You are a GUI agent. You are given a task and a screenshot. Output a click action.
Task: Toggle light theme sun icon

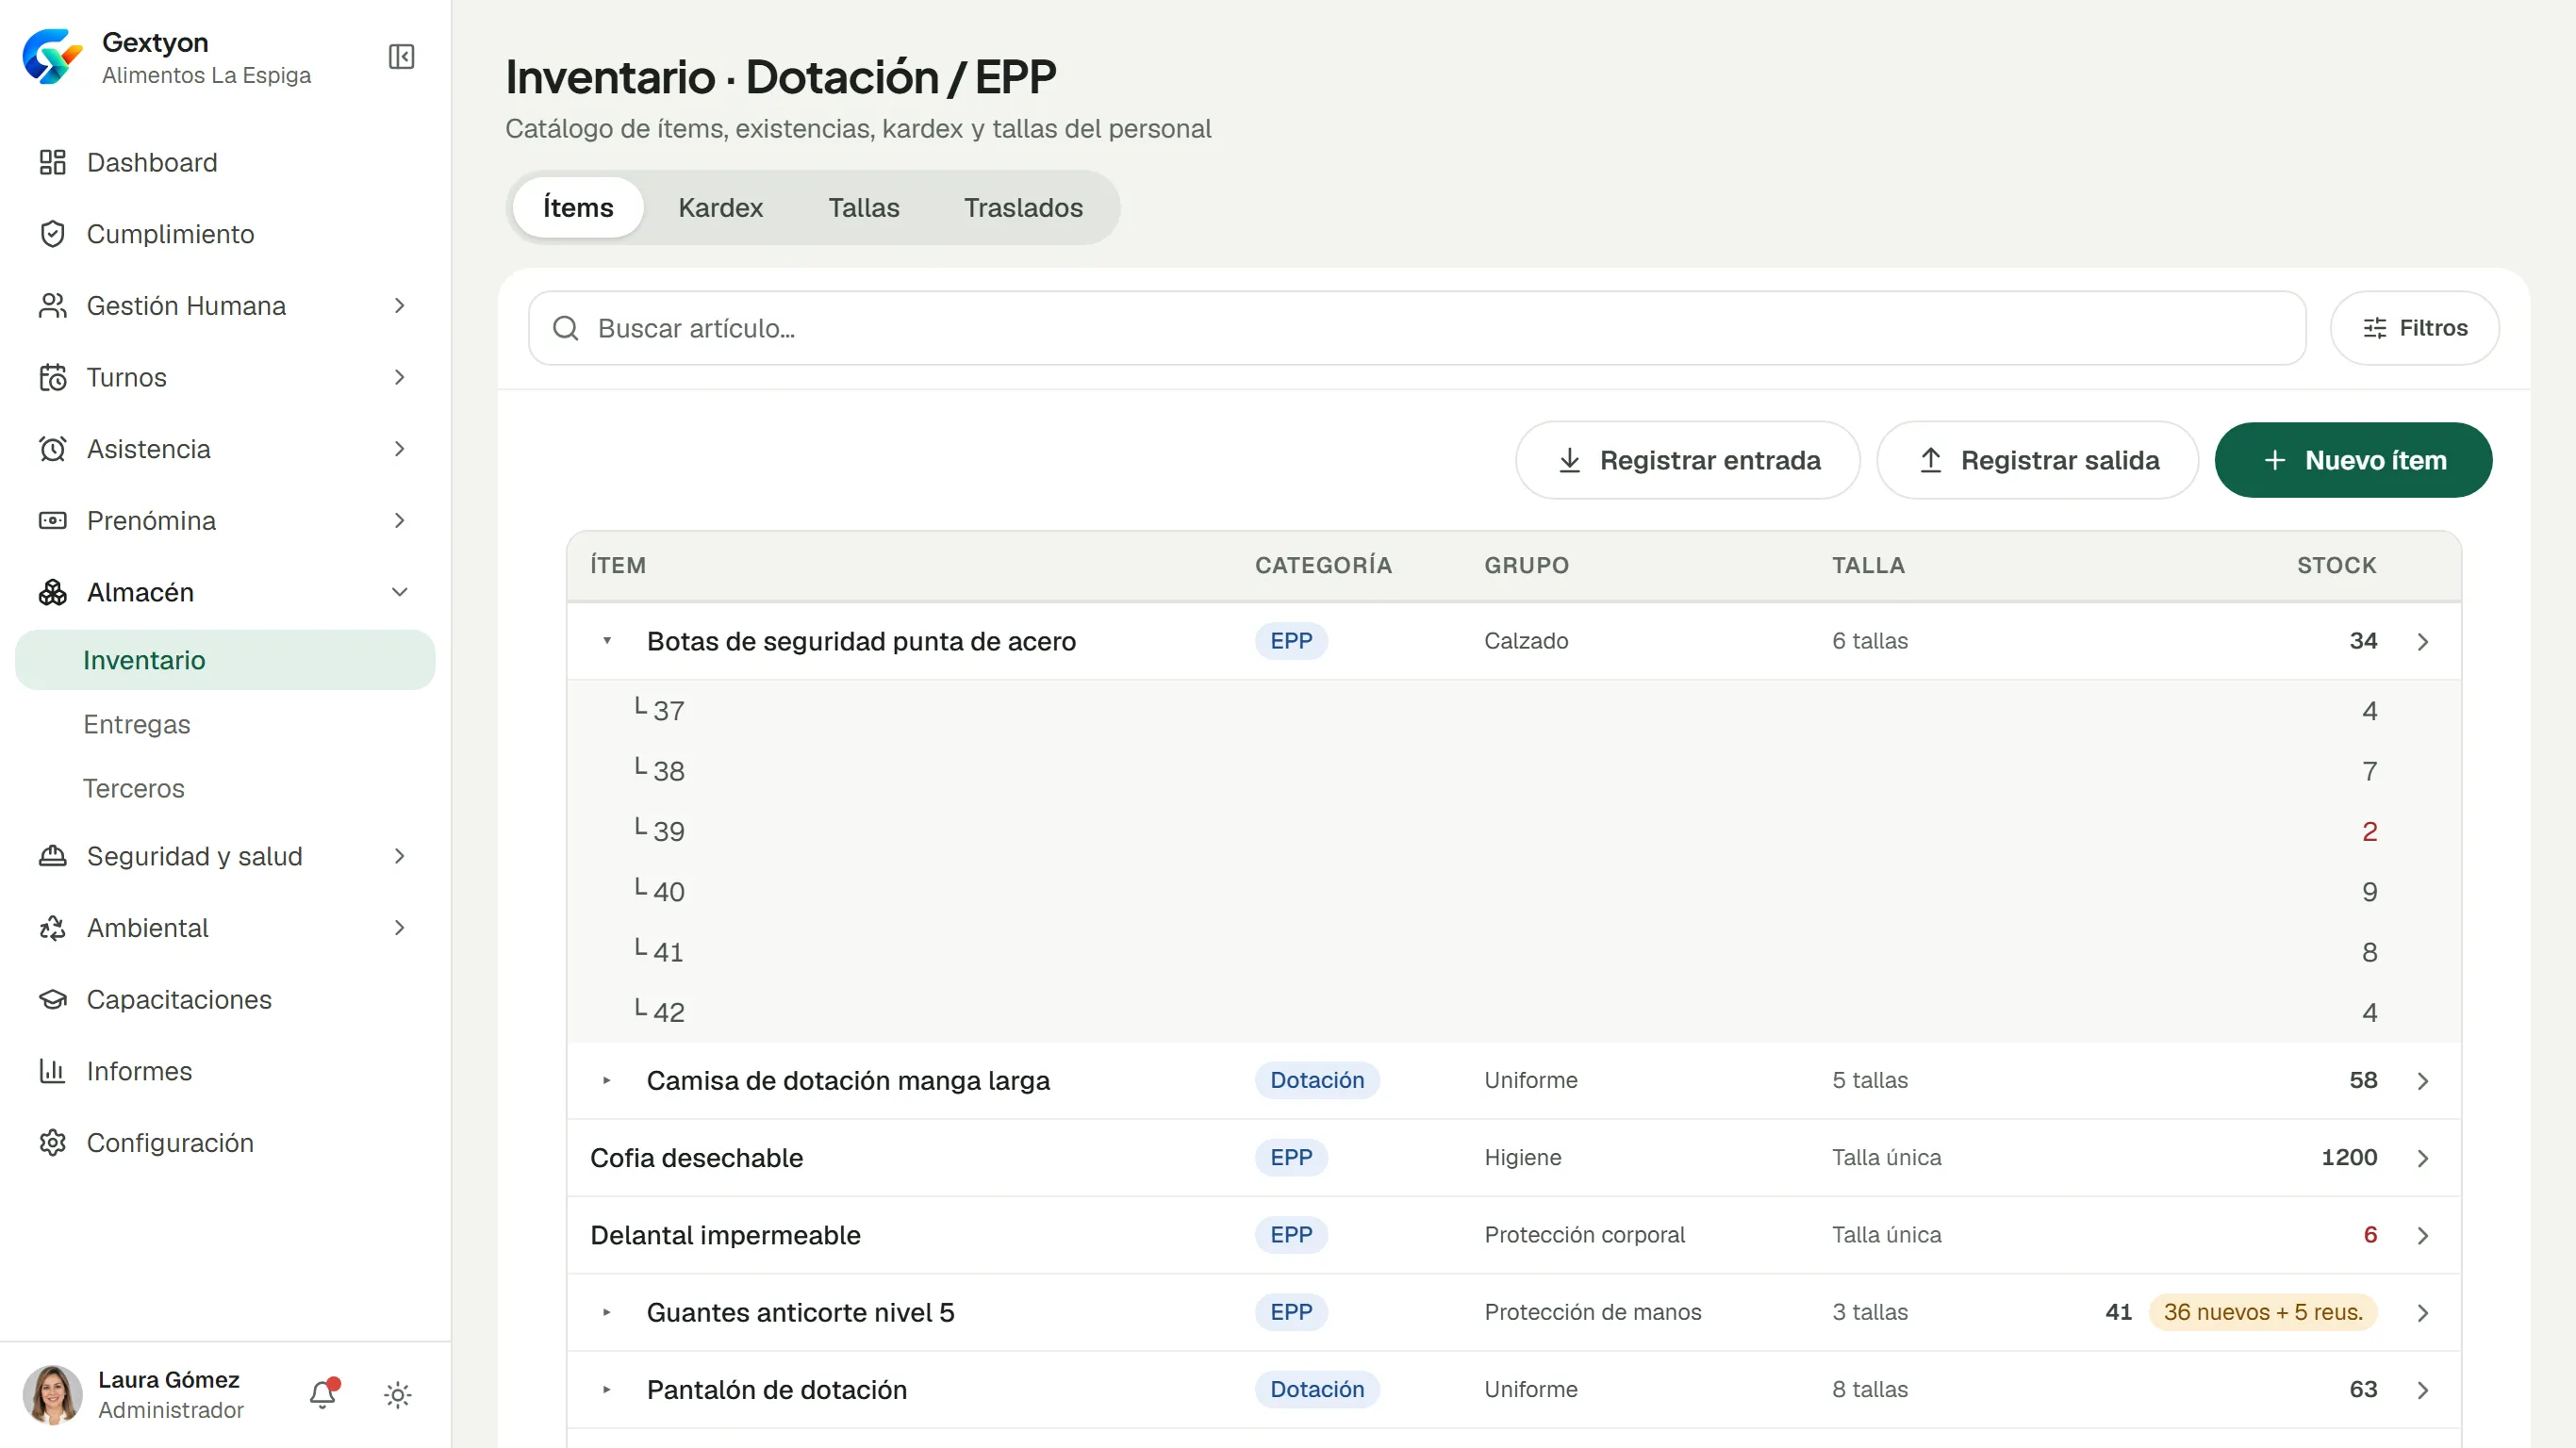[x=398, y=1395]
